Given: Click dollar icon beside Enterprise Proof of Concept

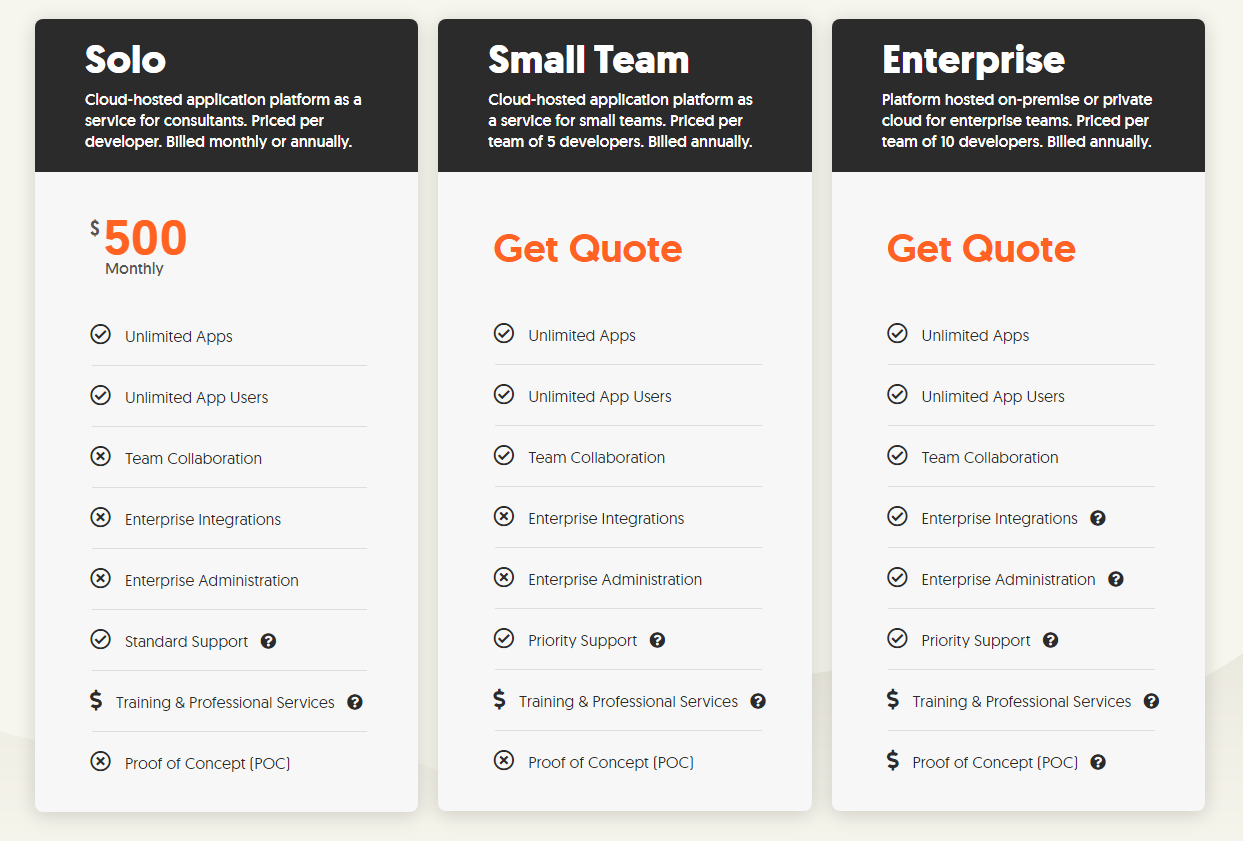Looking at the screenshot, I should [893, 761].
